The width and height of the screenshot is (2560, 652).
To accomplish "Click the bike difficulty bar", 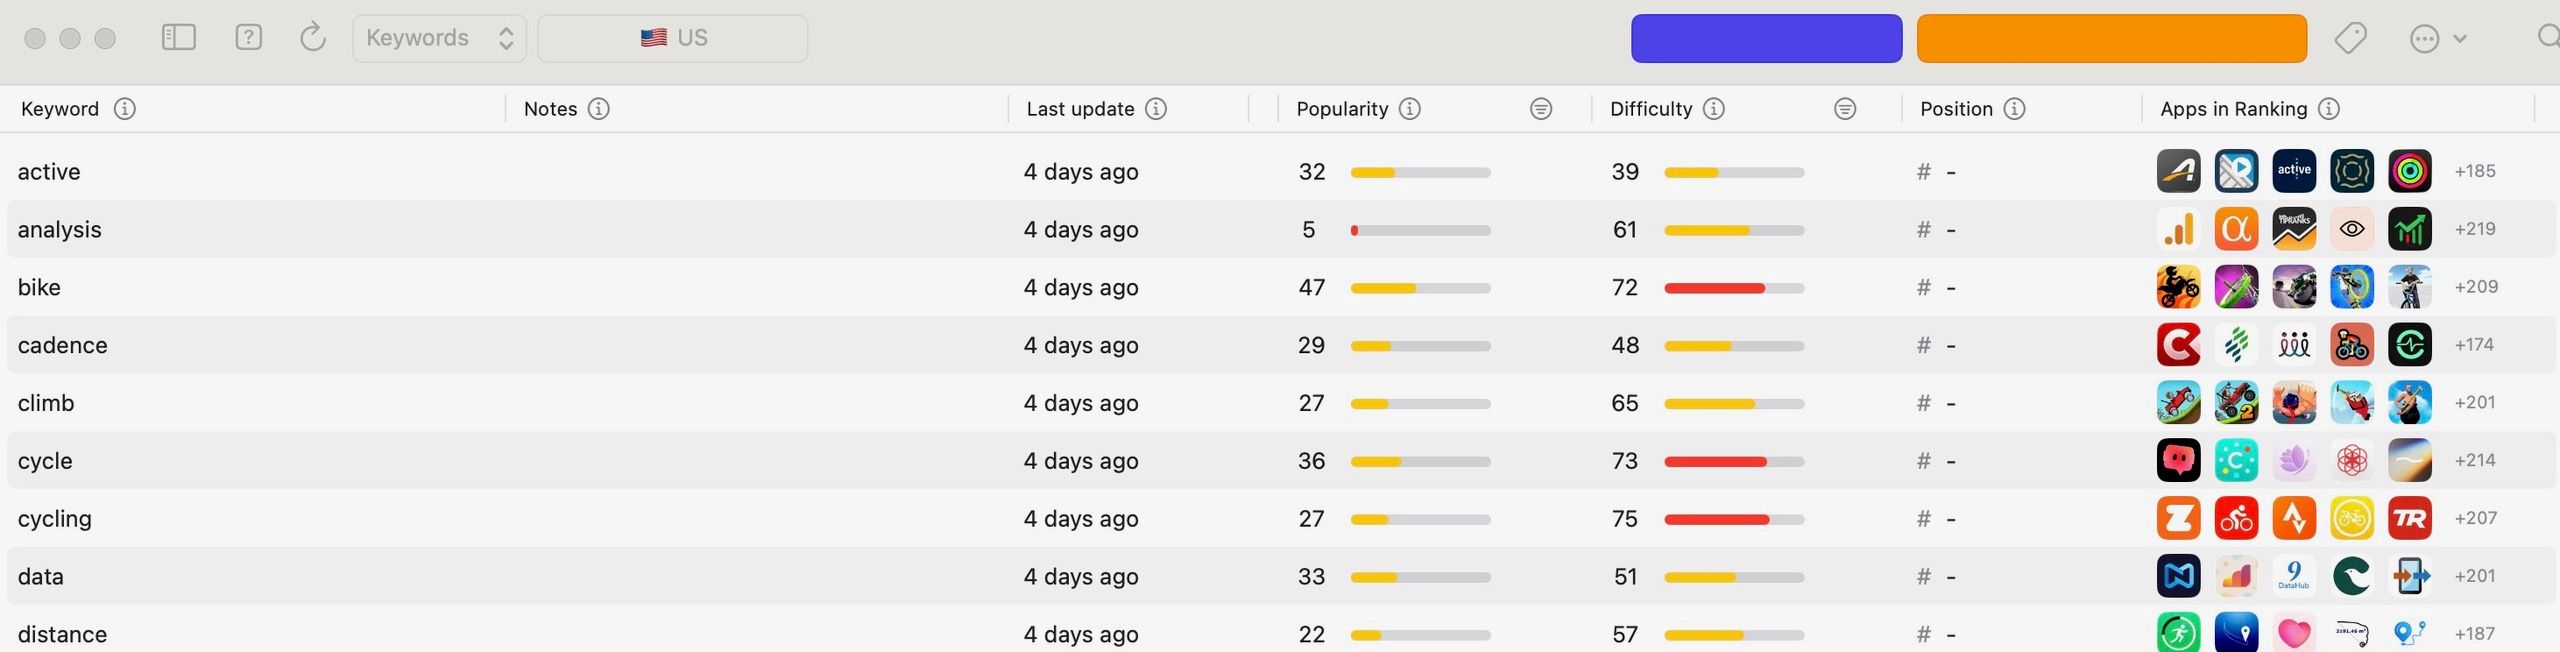I will point(1734,288).
